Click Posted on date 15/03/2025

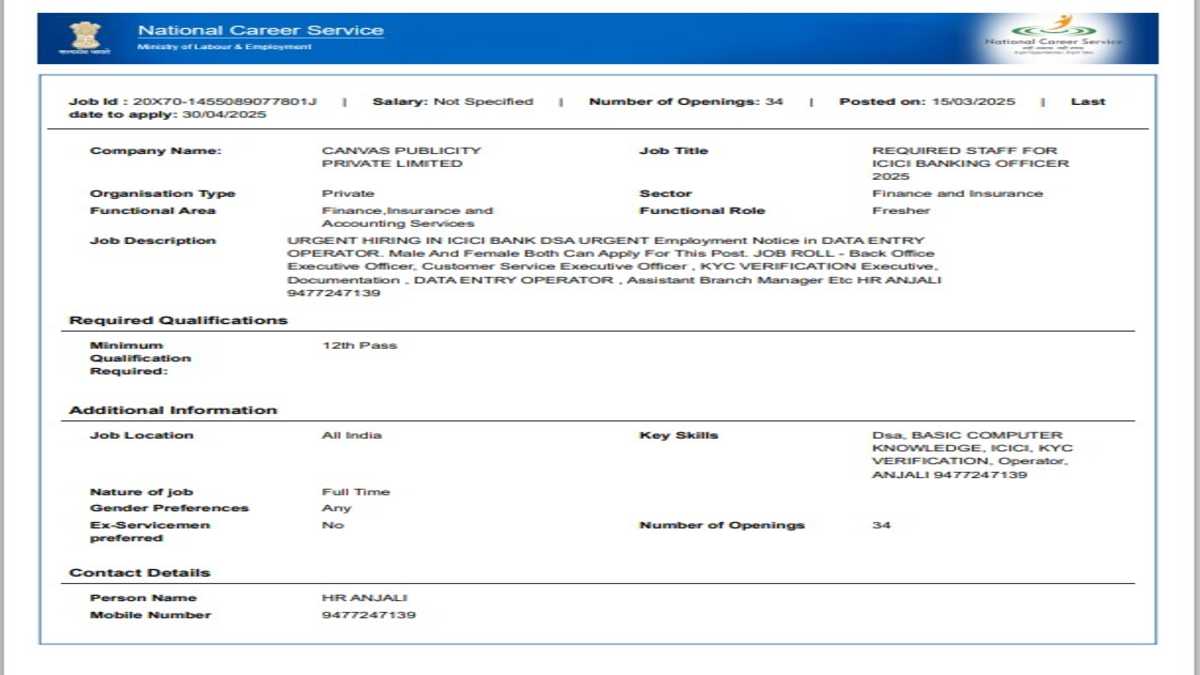pyautogui.click(x=973, y=102)
